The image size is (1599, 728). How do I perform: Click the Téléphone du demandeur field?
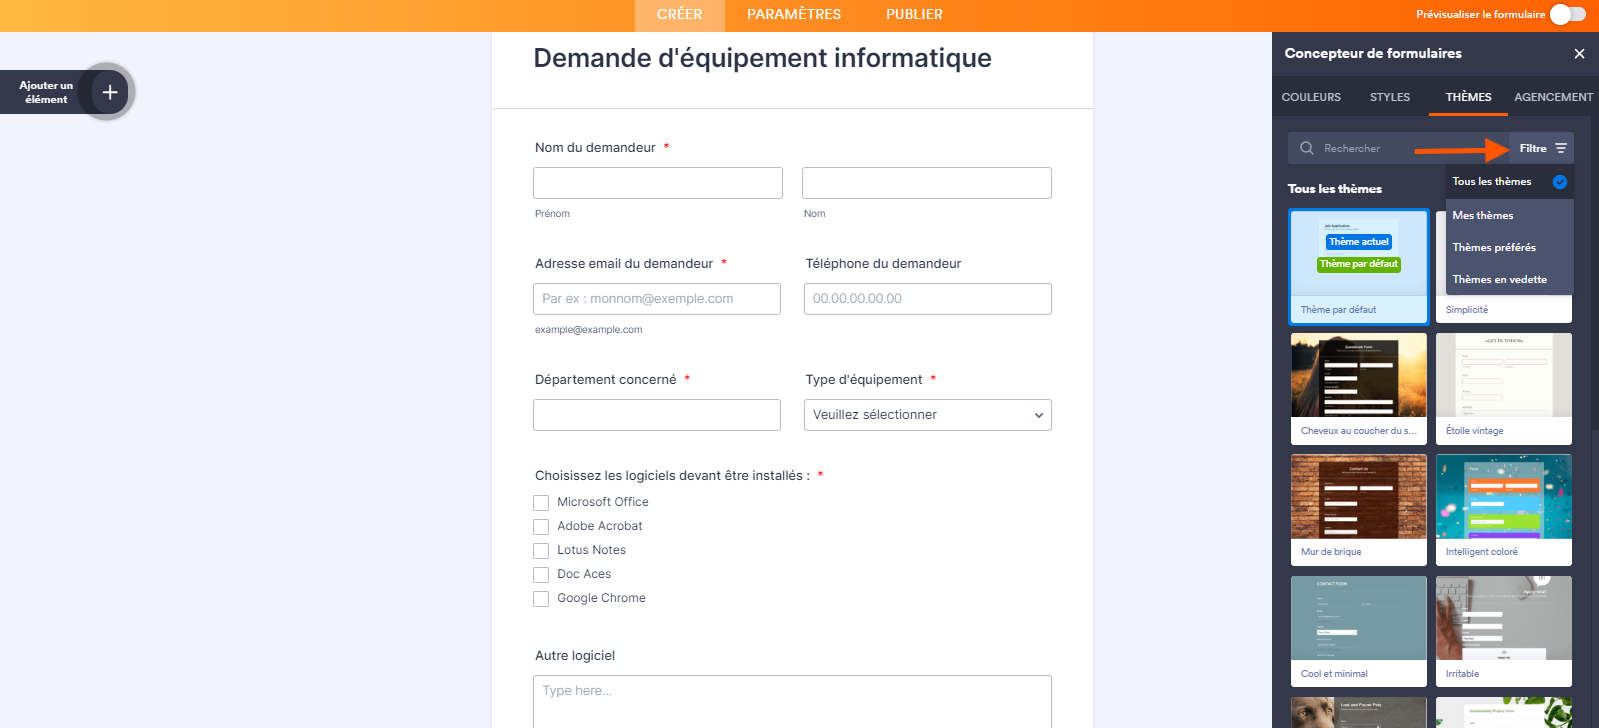[927, 299]
